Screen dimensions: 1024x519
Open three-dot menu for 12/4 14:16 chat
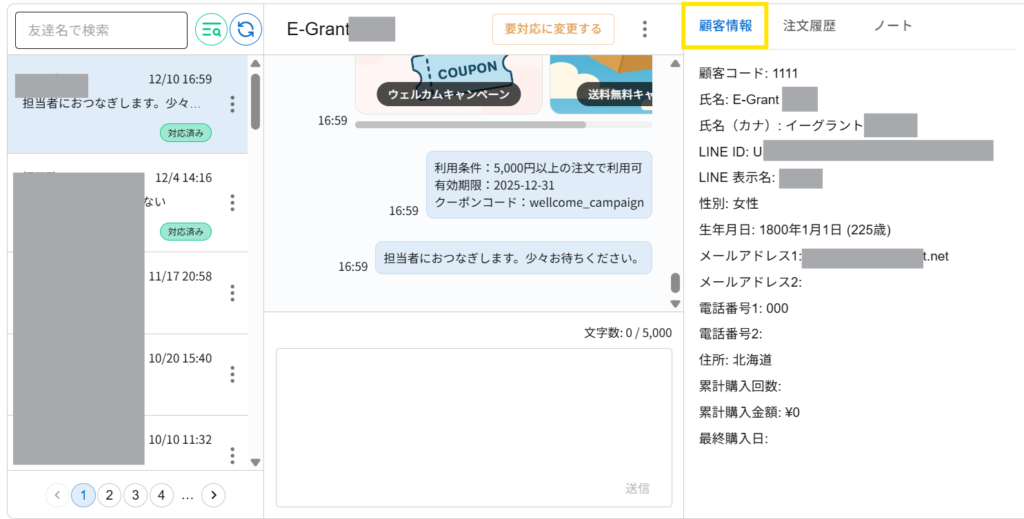[x=233, y=203]
